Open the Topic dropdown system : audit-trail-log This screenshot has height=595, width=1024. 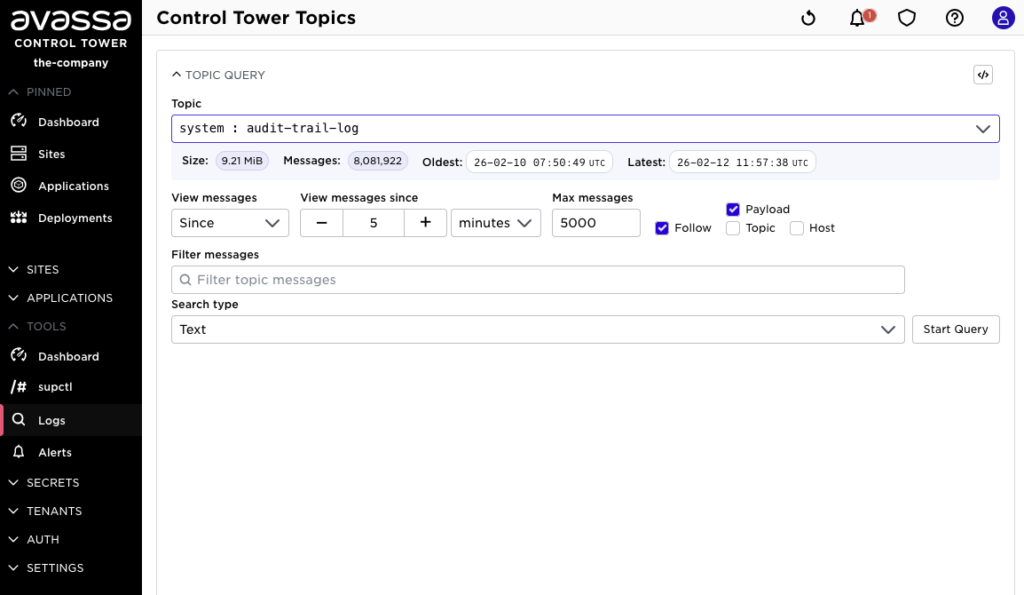coord(585,129)
